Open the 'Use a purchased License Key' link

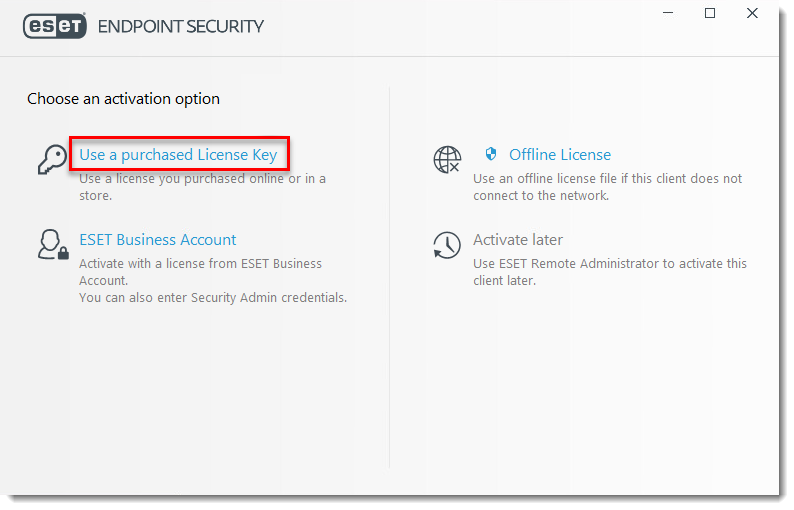(178, 154)
